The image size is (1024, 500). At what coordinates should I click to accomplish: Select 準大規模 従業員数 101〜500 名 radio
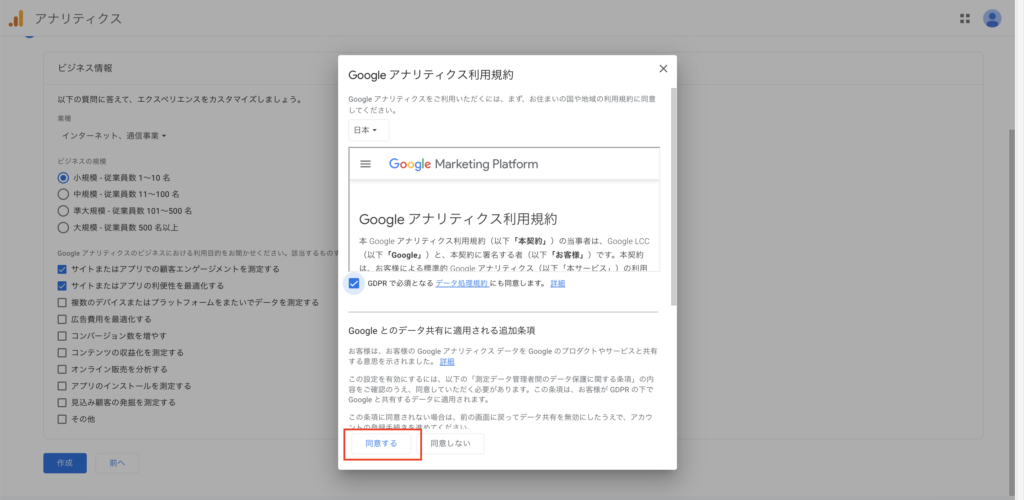pyautogui.click(x=63, y=211)
